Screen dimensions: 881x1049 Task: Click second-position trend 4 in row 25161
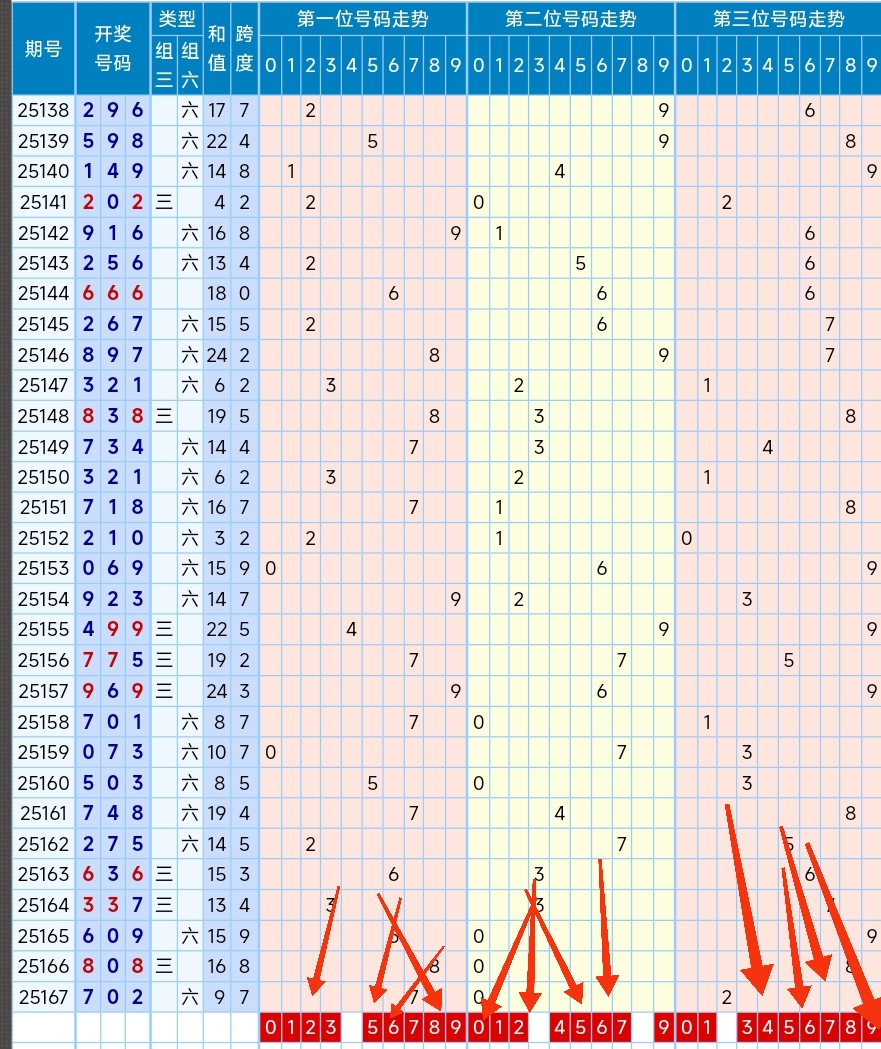[x=560, y=814]
